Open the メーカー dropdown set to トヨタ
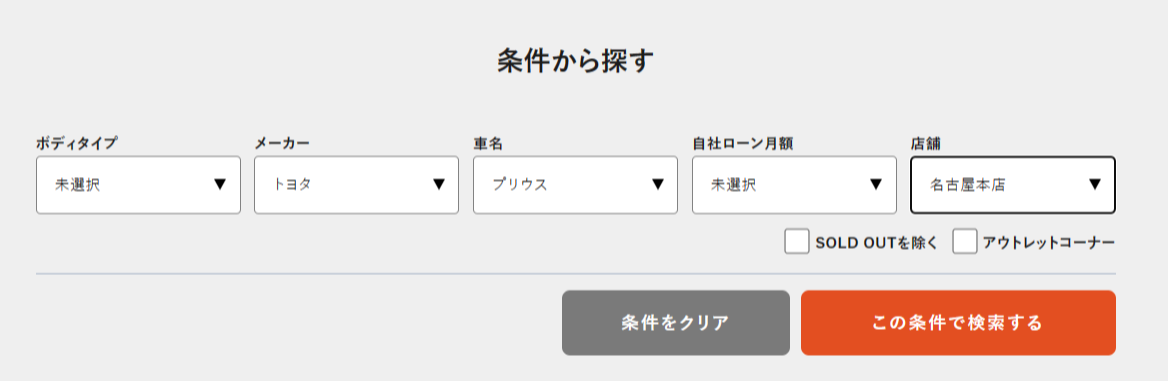Image resolution: width=1168 pixels, height=381 pixels. (356, 185)
